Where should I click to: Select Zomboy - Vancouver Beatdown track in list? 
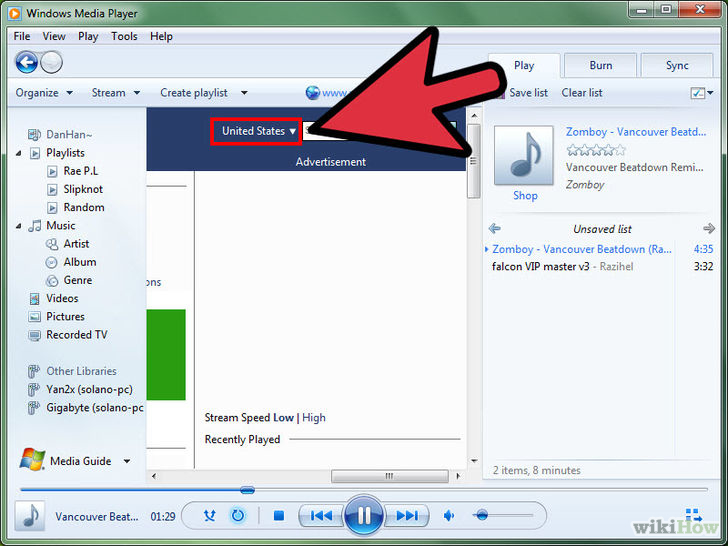tap(601, 249)
